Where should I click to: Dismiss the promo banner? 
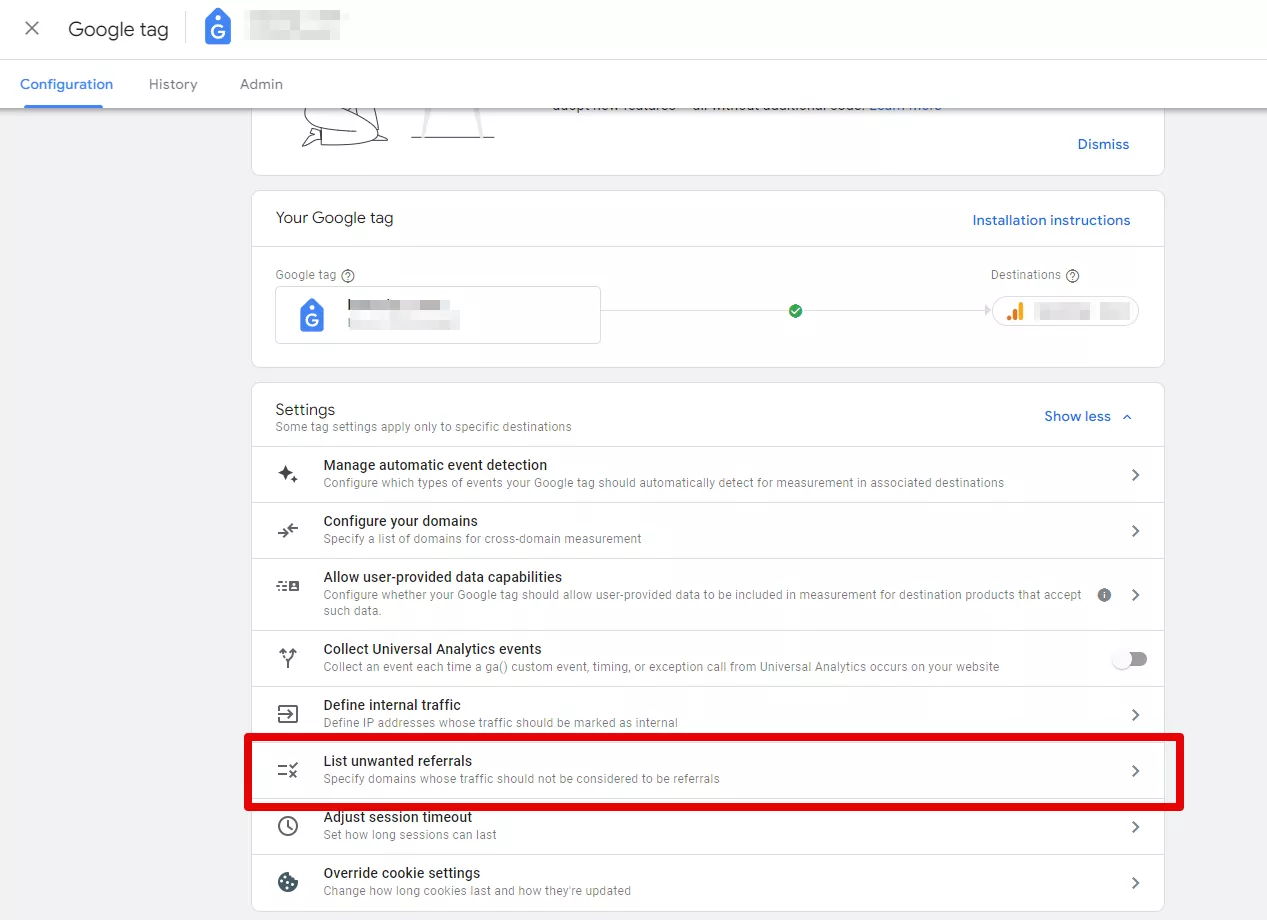tap(1103, 144)
